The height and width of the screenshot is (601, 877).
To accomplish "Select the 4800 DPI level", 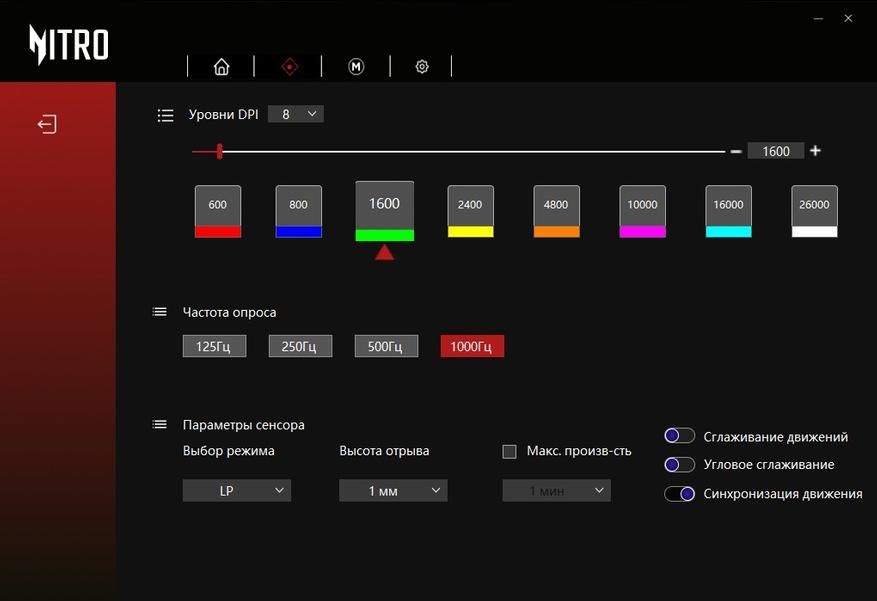I will (x=557, y=205).
